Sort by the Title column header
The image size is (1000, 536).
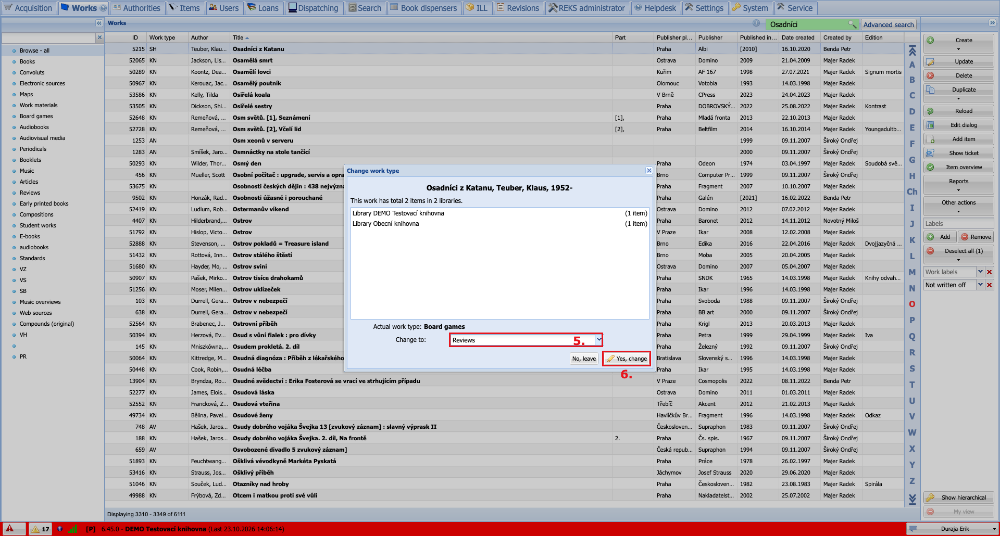(x=421, y=38)
